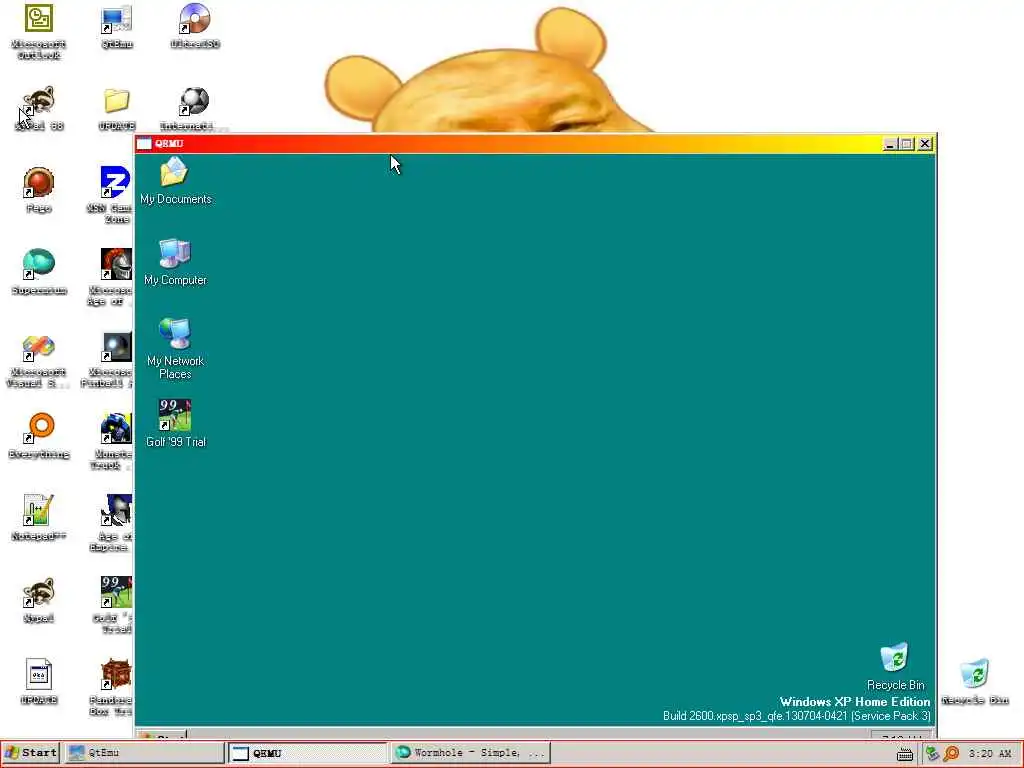The width and height of the screenshot is (1024, 768).
Task: Click the QEMU window title bar icon
Action: coord(144,144)
